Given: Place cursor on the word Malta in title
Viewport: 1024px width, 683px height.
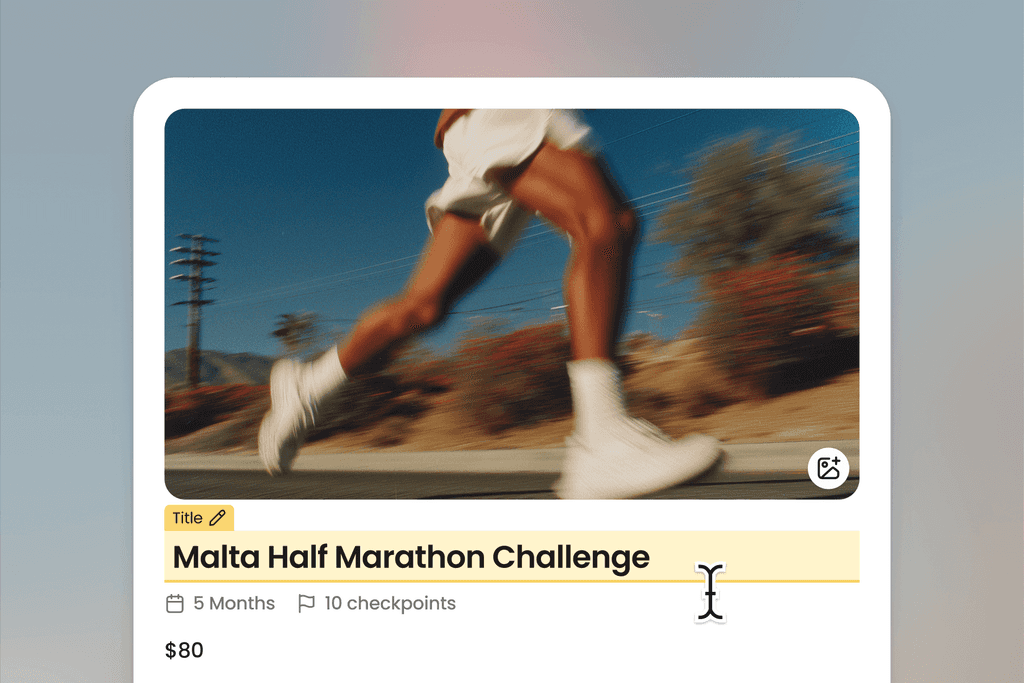Looking at the screenshot, I should (216, 557).
